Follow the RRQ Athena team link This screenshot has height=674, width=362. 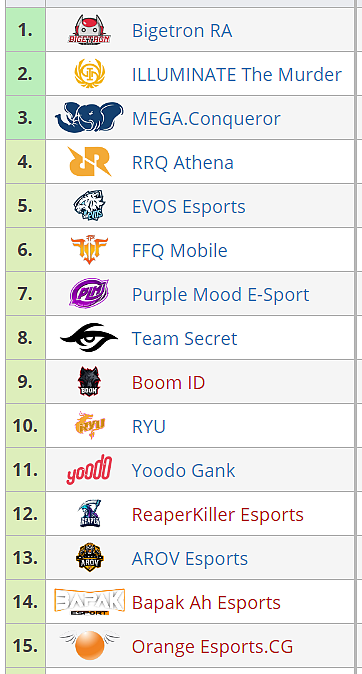pos(183,162)
